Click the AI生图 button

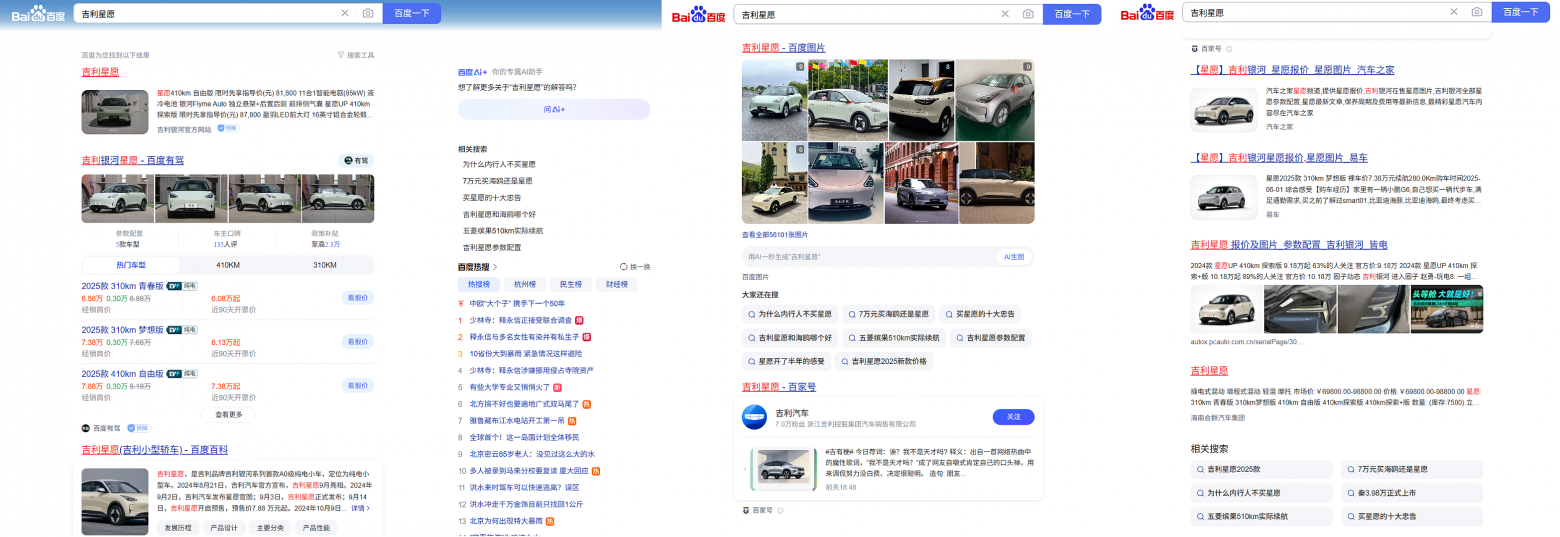click(1014, 257)
